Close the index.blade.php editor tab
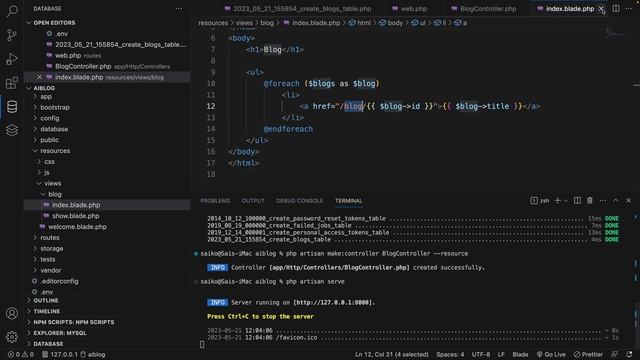 pyautogui.click(x=601, y=9)
